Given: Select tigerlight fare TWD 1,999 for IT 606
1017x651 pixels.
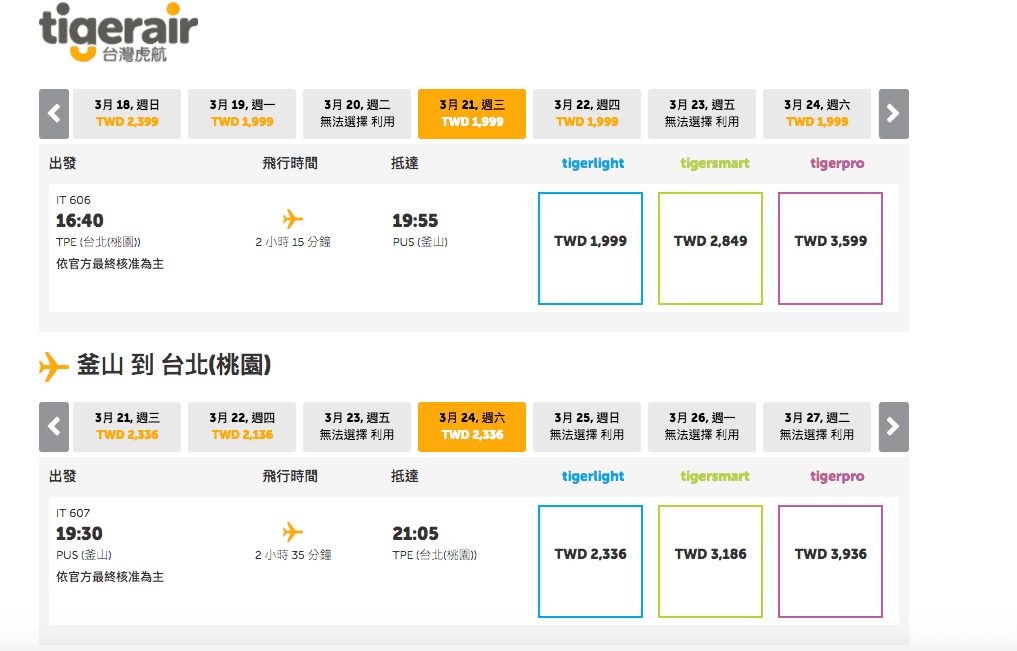Looking at the screenshot, I should (x=590, y=248).
